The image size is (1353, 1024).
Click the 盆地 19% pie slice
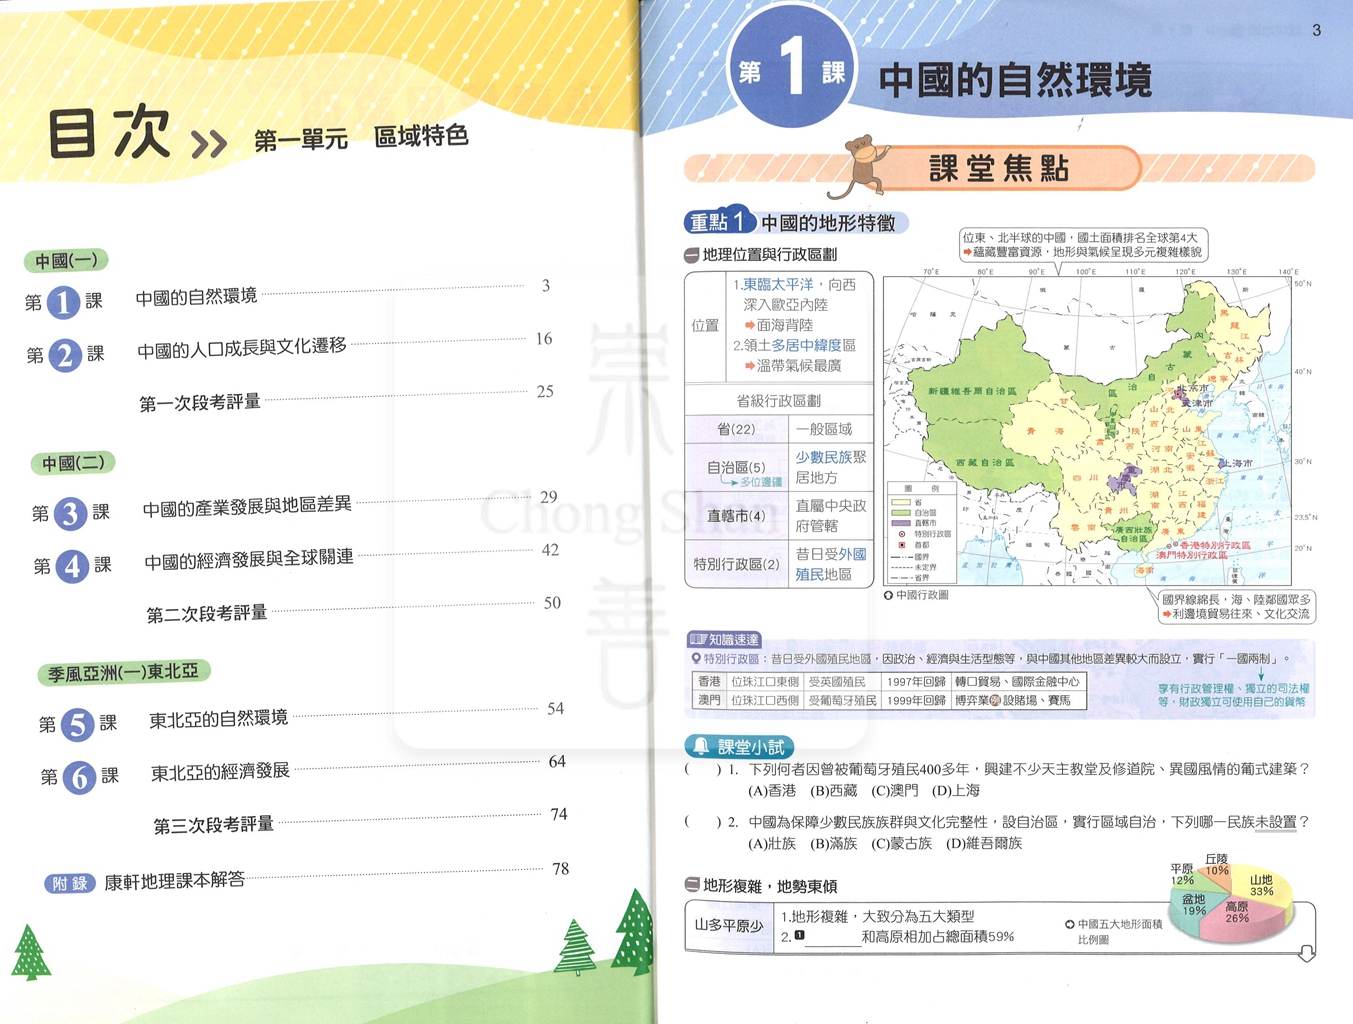1192,908
